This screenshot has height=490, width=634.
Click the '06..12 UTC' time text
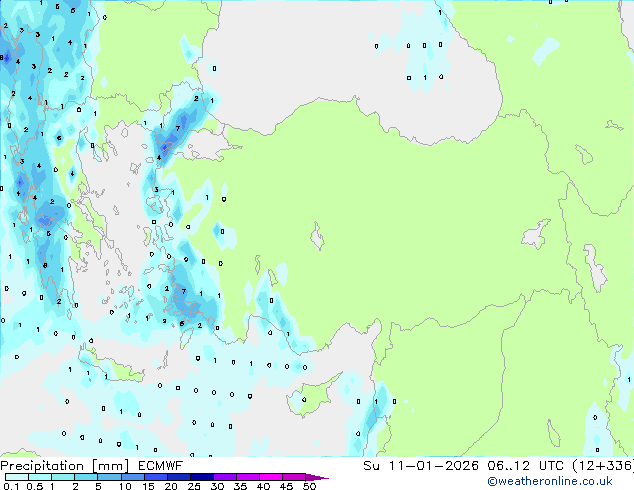(525, 466)
